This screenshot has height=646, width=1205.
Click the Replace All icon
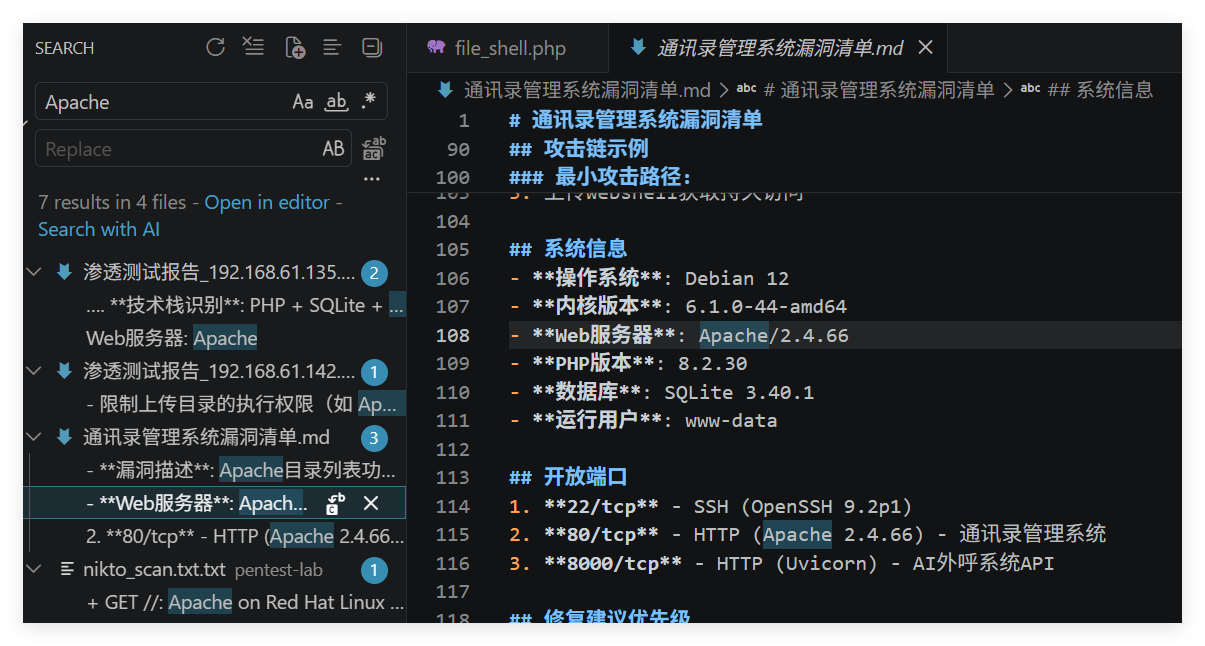point(373,149)
